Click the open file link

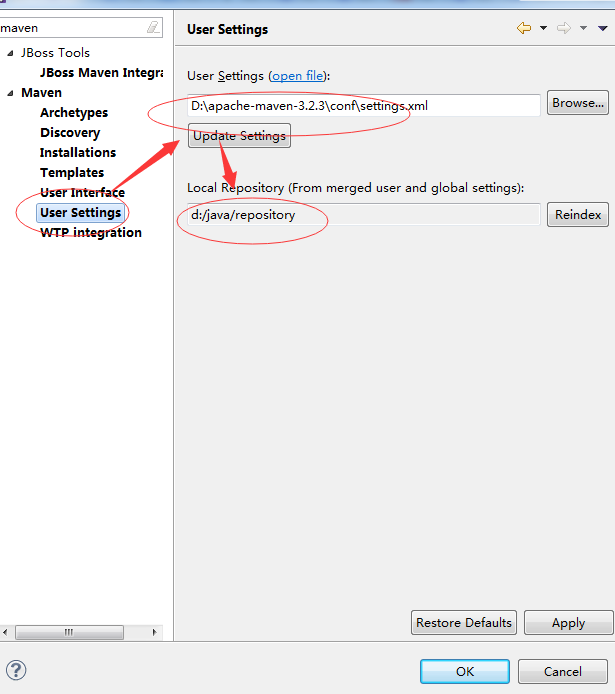pos(298,76)
